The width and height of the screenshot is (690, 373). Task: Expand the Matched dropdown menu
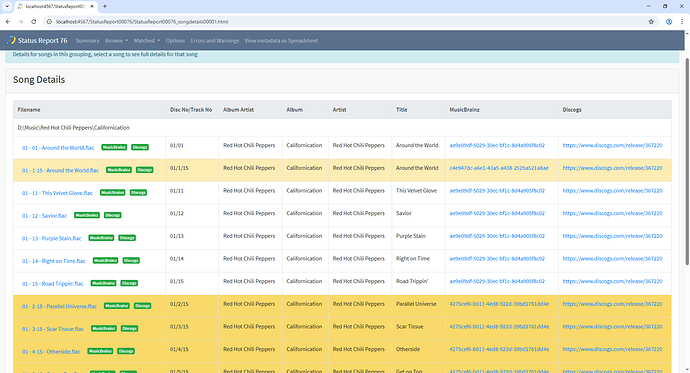147,40
